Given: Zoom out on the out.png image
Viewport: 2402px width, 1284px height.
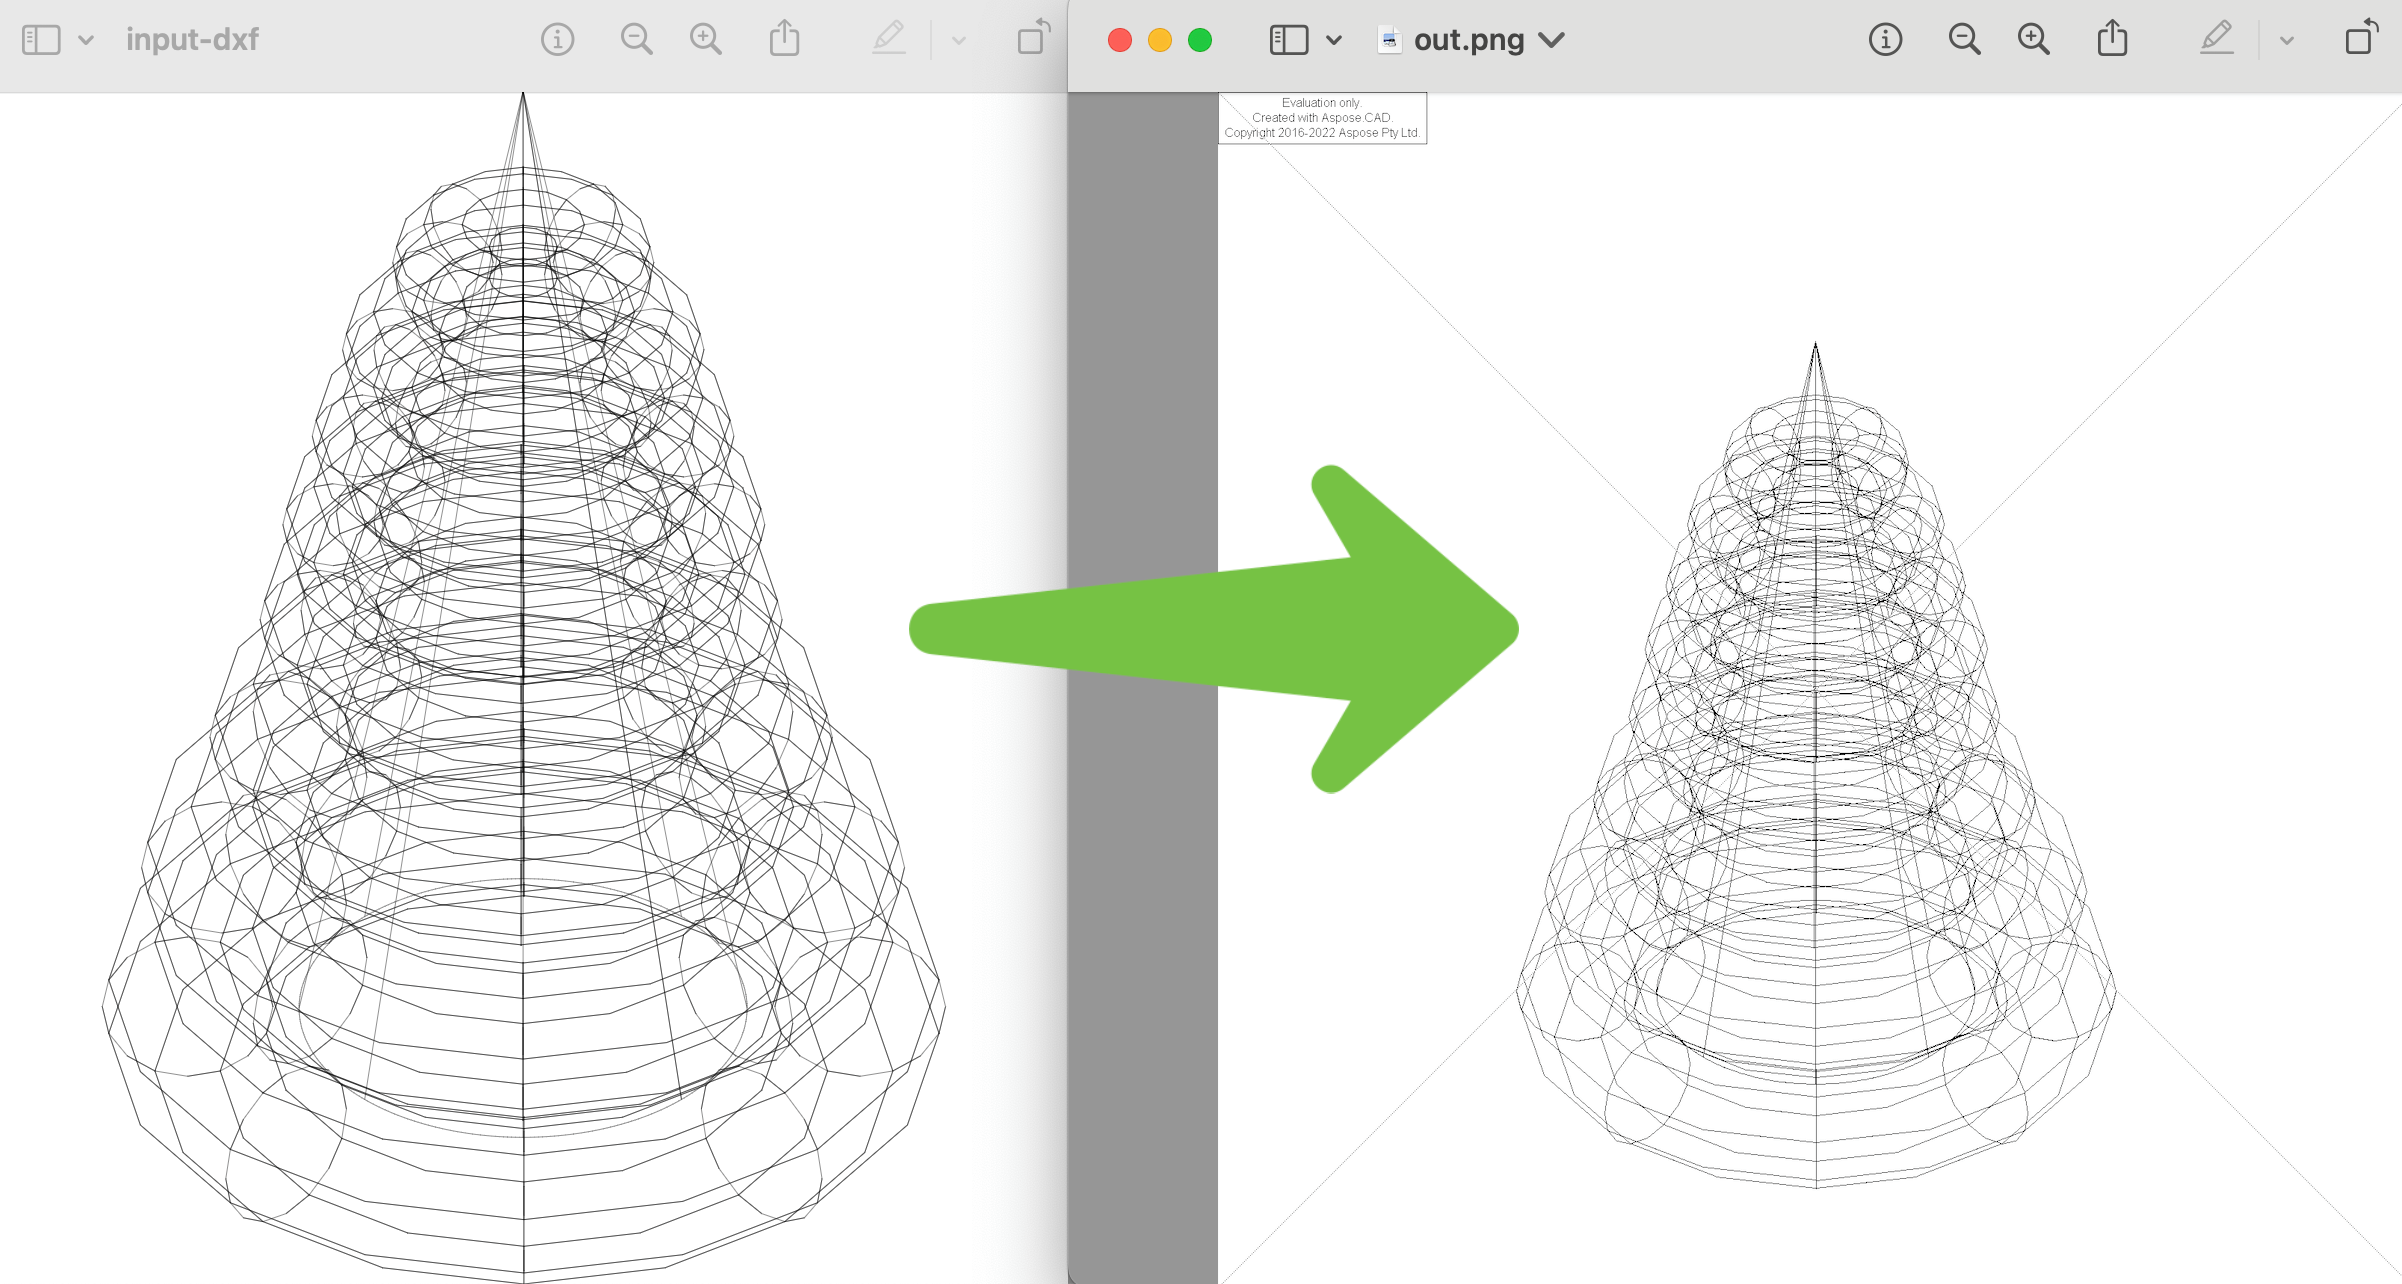Looking at the screenshot, I should tap(1964, 39).
